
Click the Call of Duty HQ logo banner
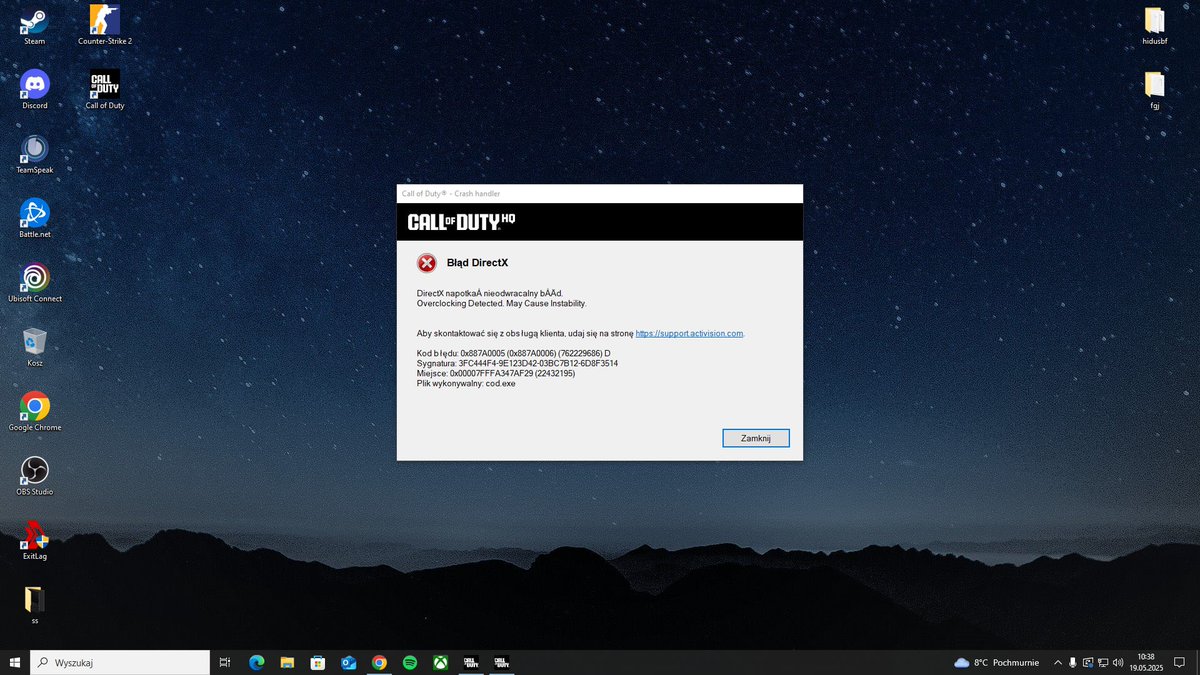pos(462,221)
